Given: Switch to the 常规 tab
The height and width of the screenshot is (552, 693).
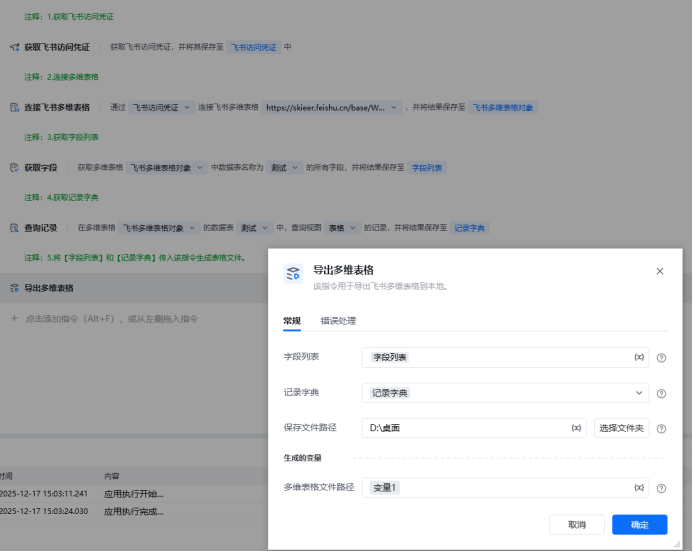Looking at the screenshot, I should tap(292, 321).
